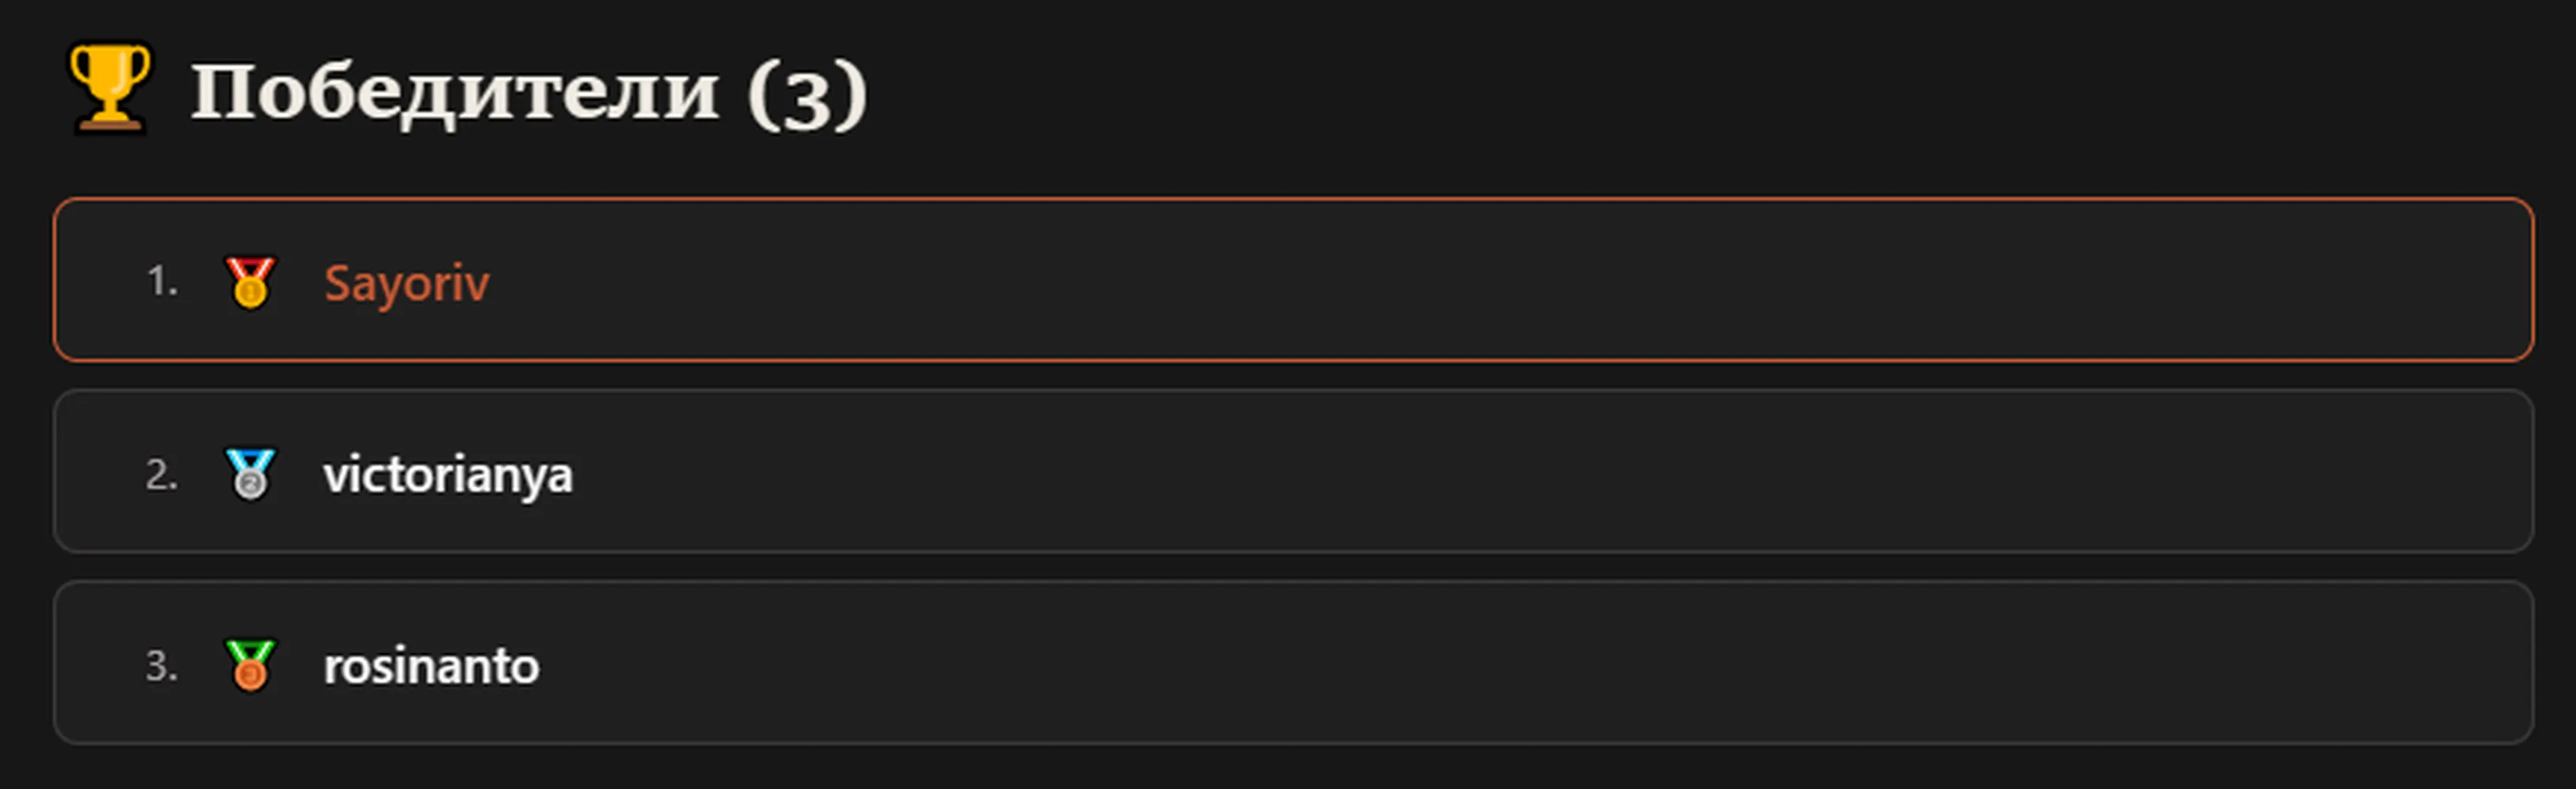
Task: Click the medal beside victorianya
Action: 249,474
